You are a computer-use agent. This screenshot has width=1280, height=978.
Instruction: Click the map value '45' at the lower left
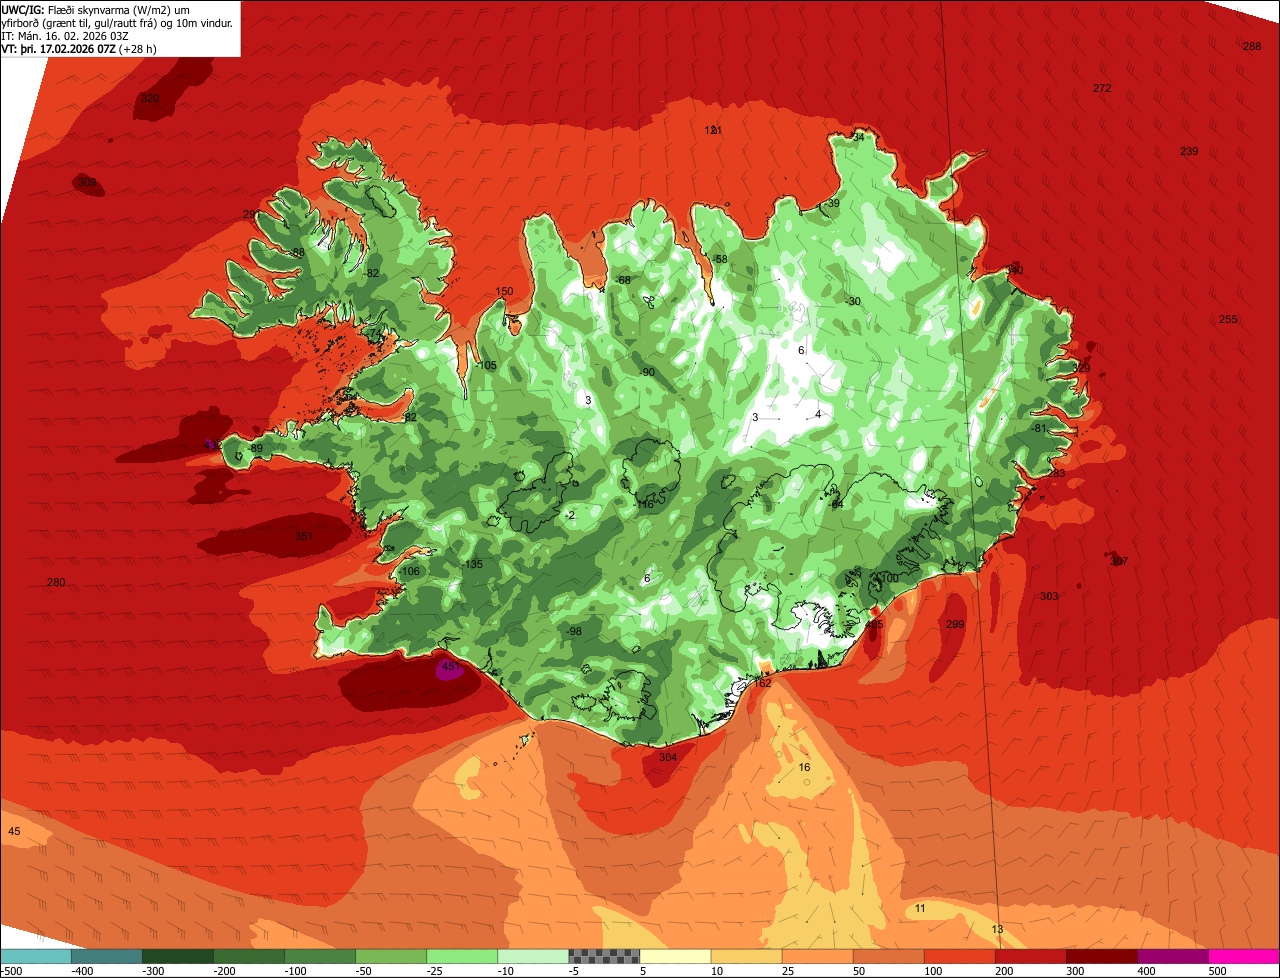point(14,831)
